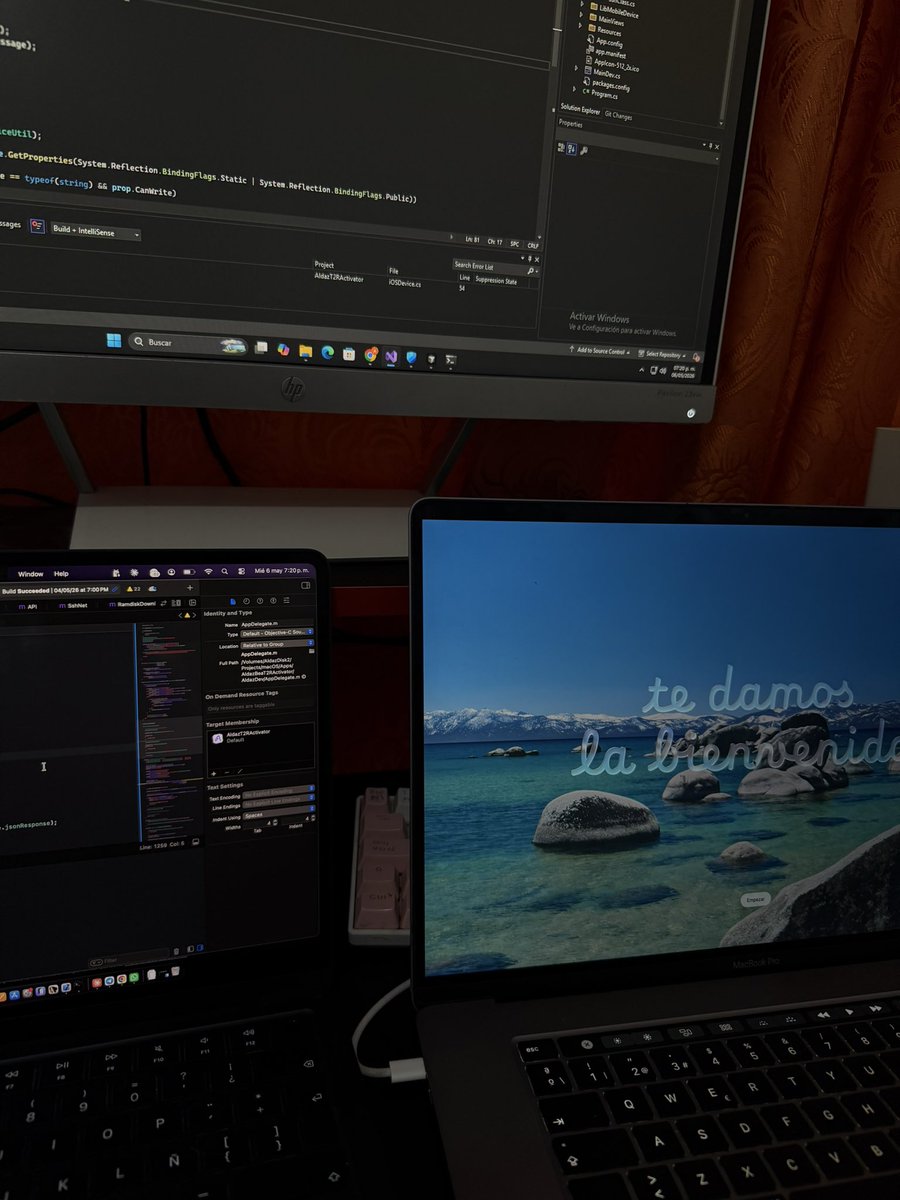The height and width of the screenshot is (1200, 900).
Task: Click the Tab width stepper in Text Settings
Action: click(x=275, y=822)
